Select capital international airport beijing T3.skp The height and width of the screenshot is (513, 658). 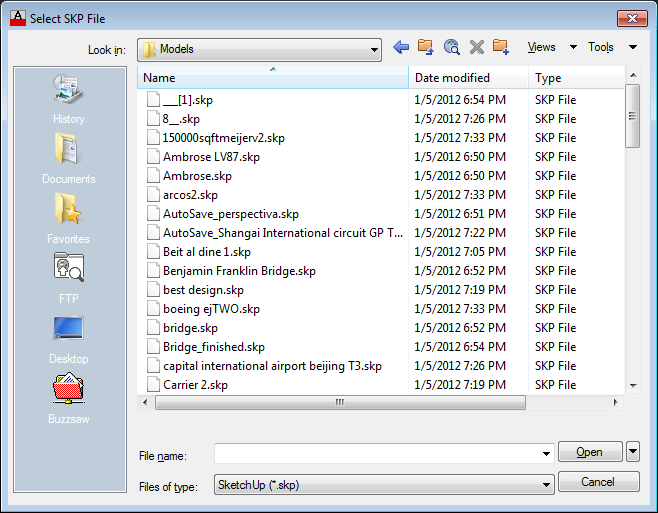point(272,366)
